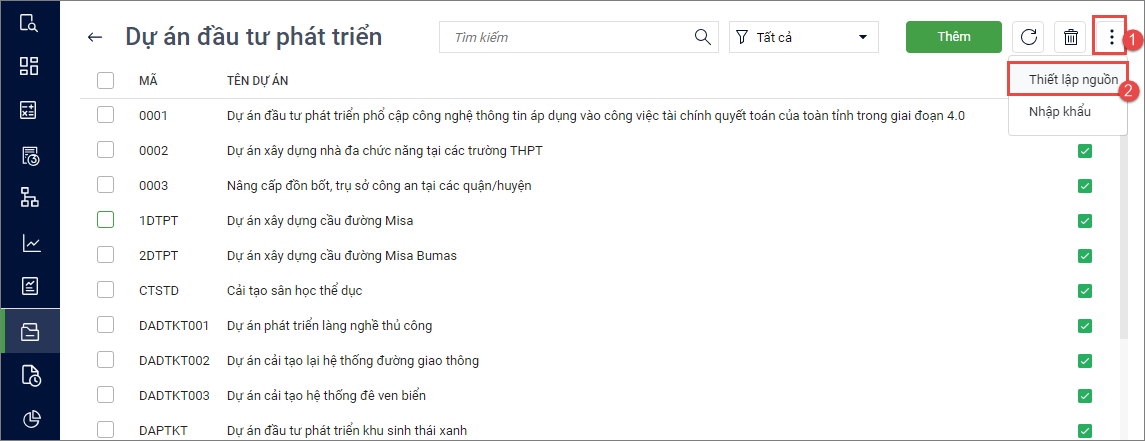
Task: Choose "Nhập khẩu" from the menu
Action: [1059, 112]
